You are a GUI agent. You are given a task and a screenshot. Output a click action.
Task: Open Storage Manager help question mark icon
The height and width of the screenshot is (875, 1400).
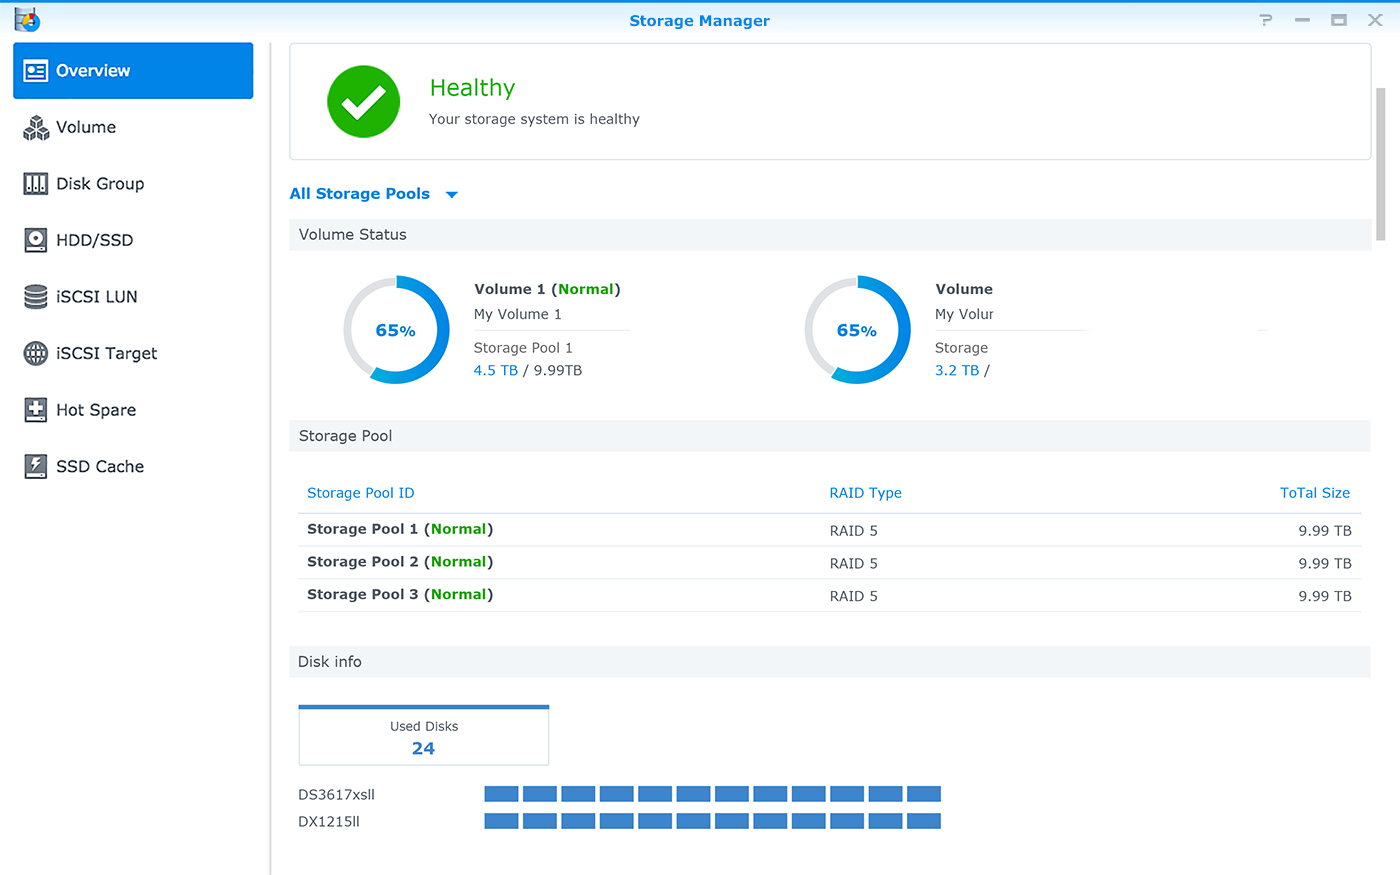point(1265,19)
